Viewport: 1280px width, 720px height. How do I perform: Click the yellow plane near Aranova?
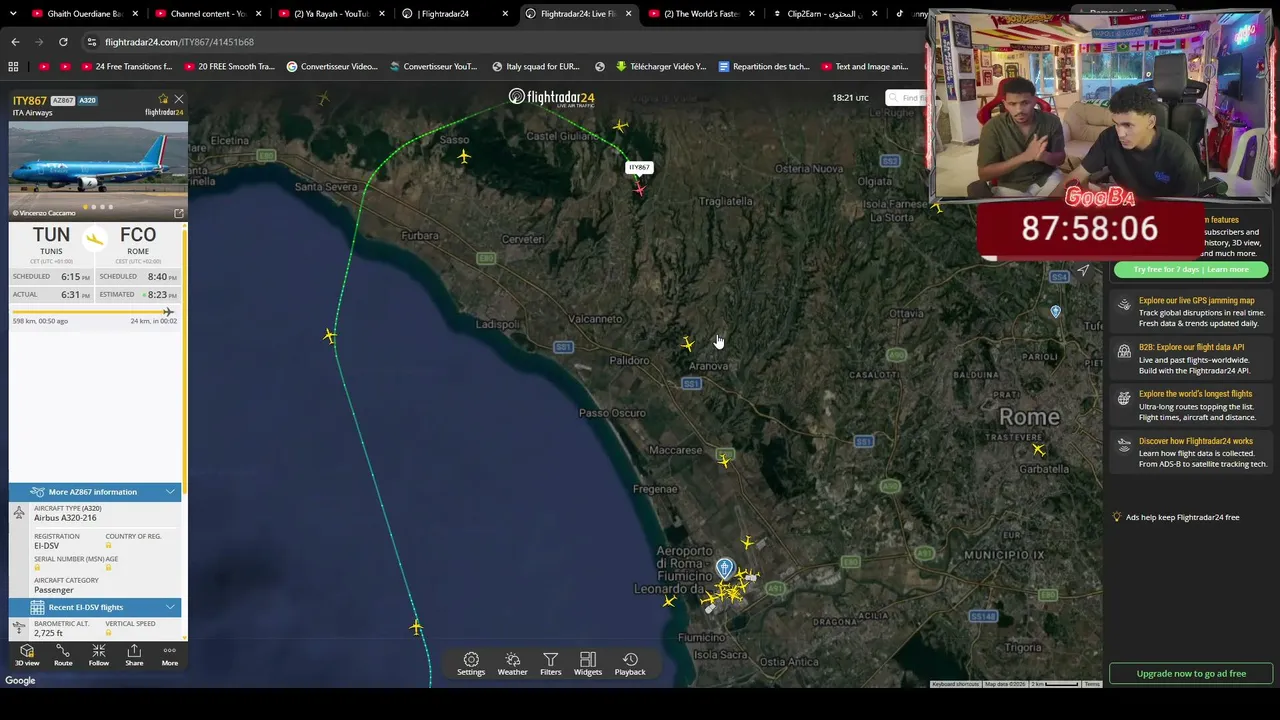[687, 344]
